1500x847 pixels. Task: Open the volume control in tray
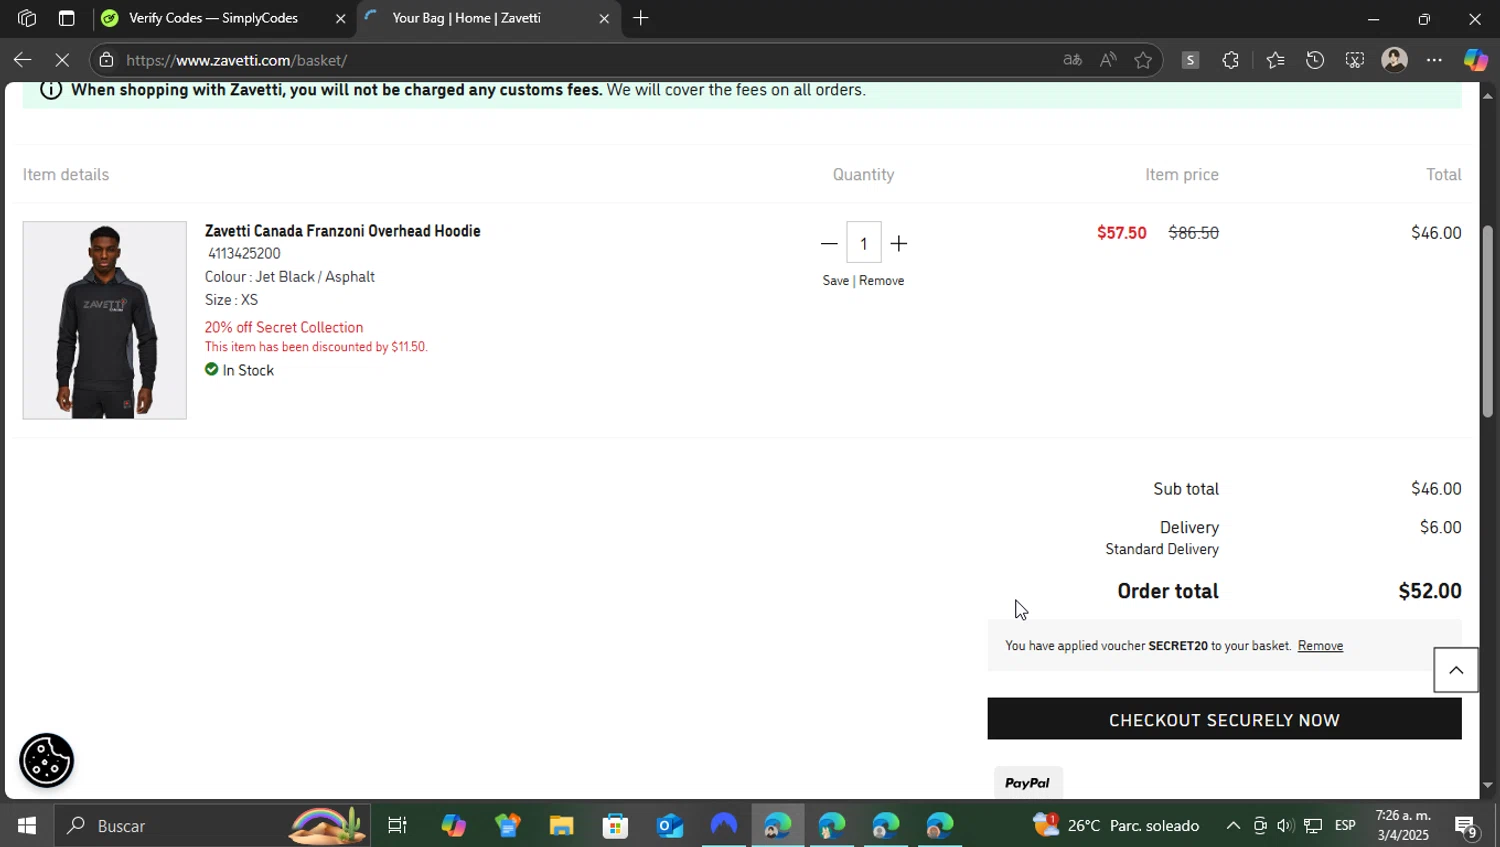pos(1285,825)
